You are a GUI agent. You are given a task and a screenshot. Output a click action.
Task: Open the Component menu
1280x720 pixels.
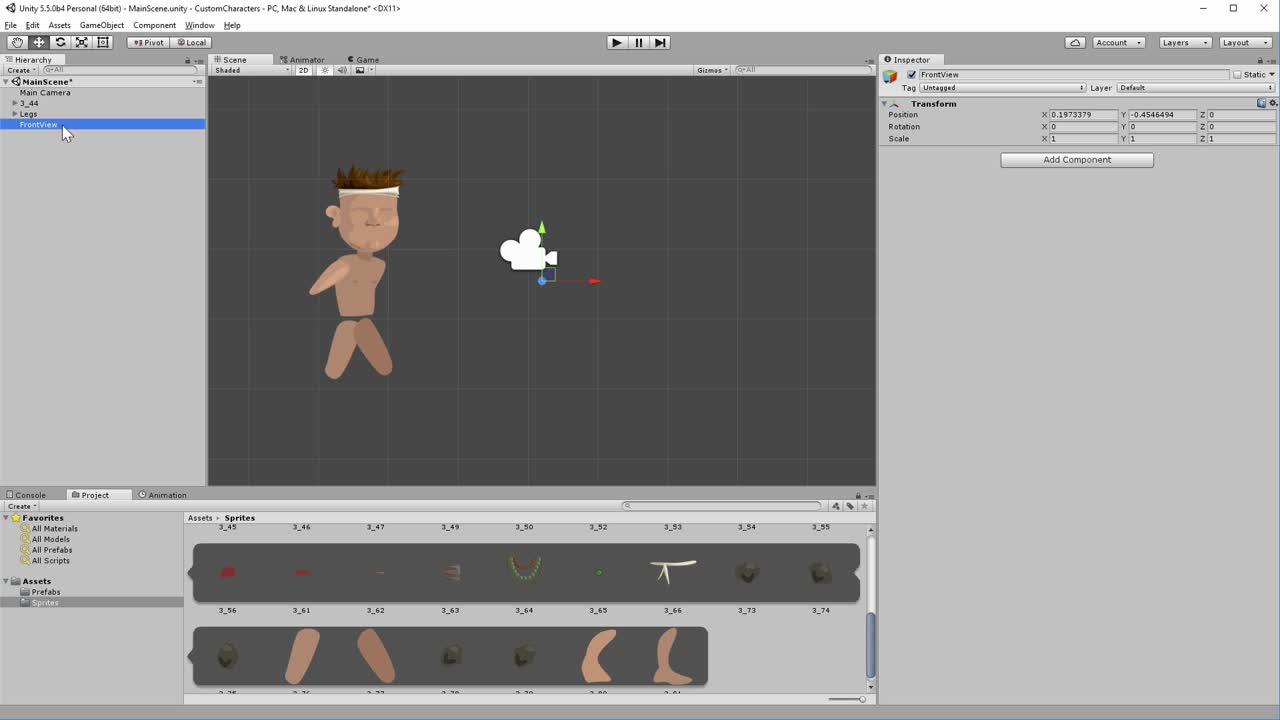(x=154, y=25)
